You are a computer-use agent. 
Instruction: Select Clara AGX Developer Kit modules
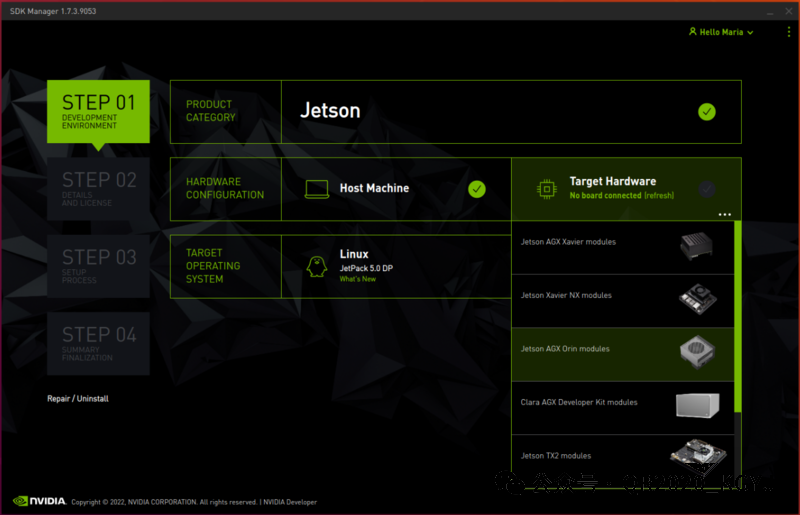(622, 408)
